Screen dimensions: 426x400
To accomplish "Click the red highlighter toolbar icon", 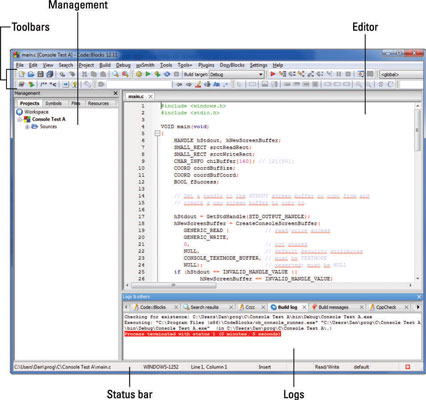I will point(198,84).
